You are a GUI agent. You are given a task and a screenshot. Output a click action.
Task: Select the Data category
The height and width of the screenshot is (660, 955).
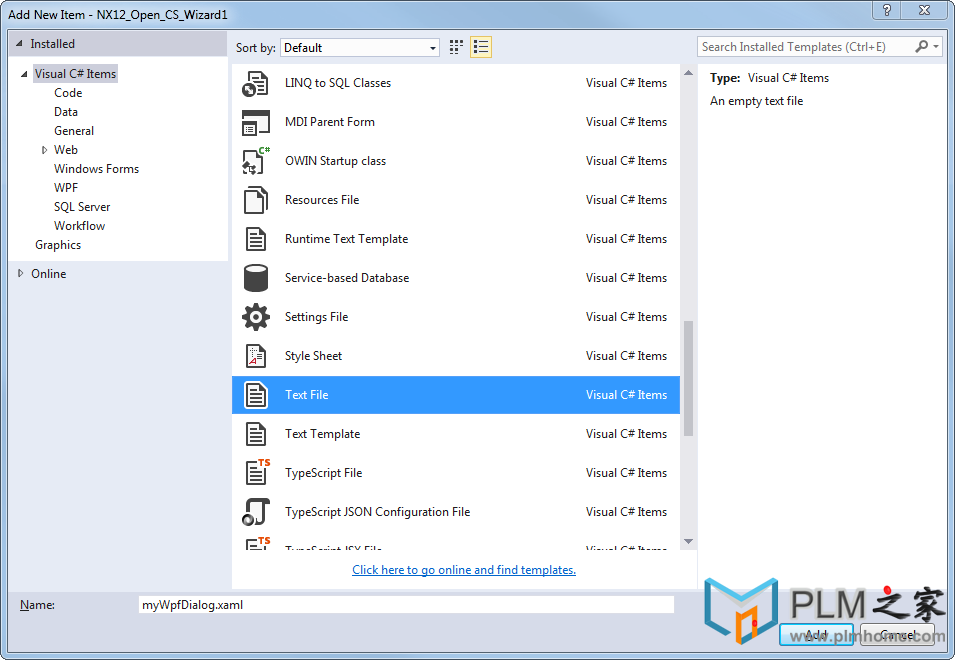[x=66, y=111]
